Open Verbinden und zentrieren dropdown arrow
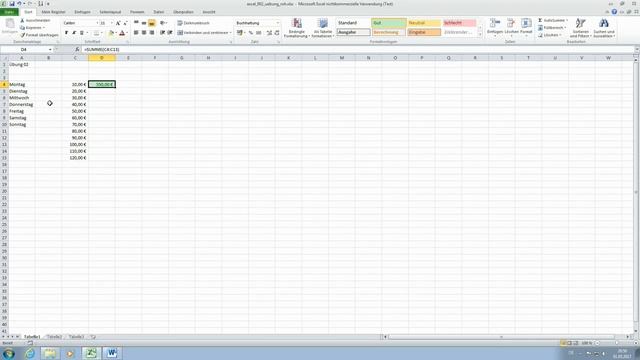640x360 pixels. pyautogui.click(x=230, y=33)
